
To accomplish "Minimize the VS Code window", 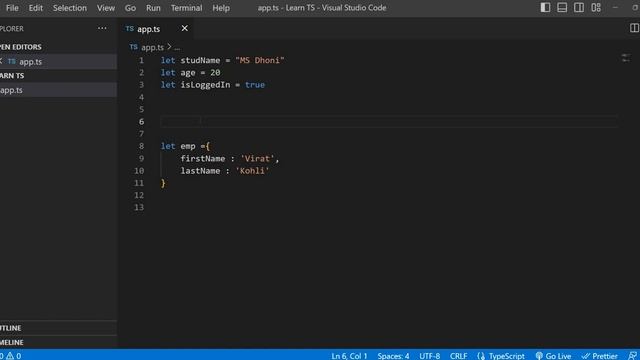I will (x=615, y=8).
